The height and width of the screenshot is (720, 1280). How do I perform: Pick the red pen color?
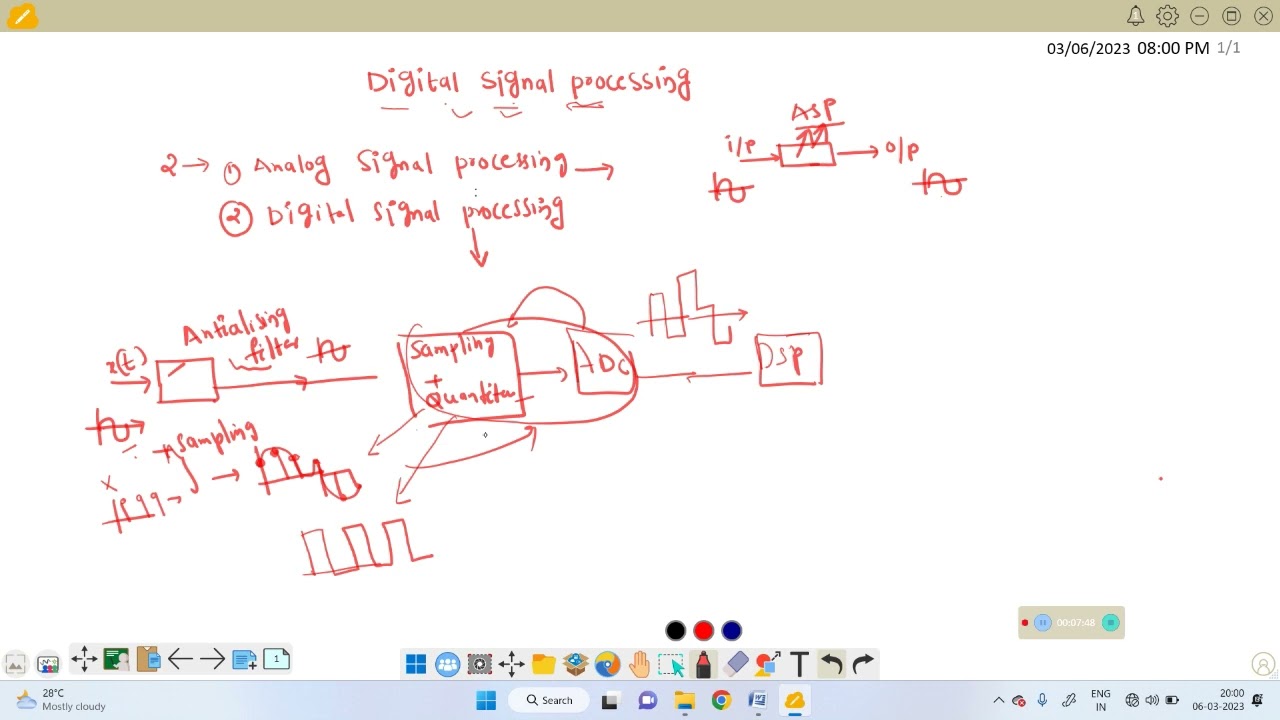(x=704, y=630)
